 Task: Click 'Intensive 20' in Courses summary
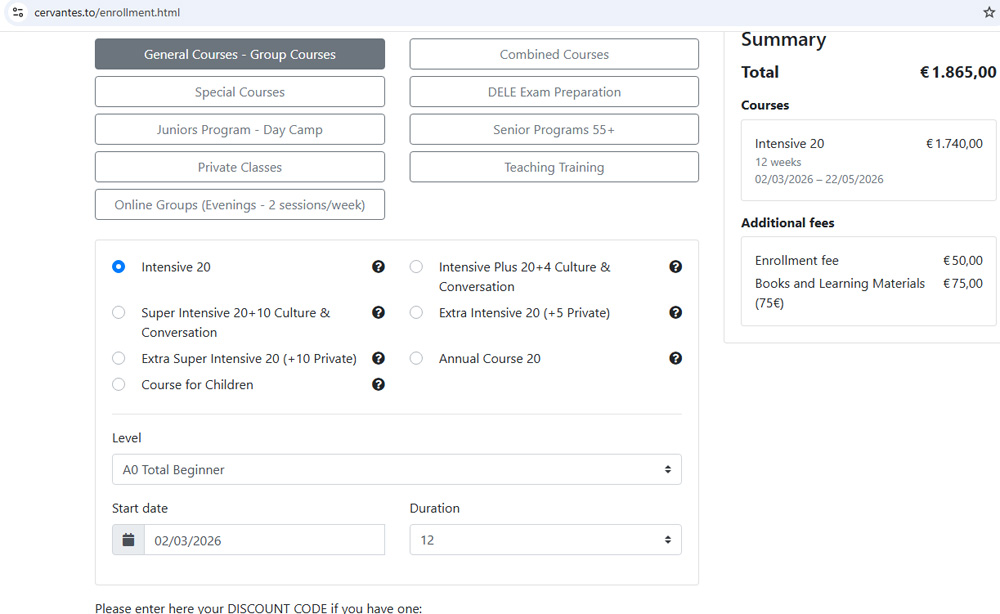click(790, 143)
